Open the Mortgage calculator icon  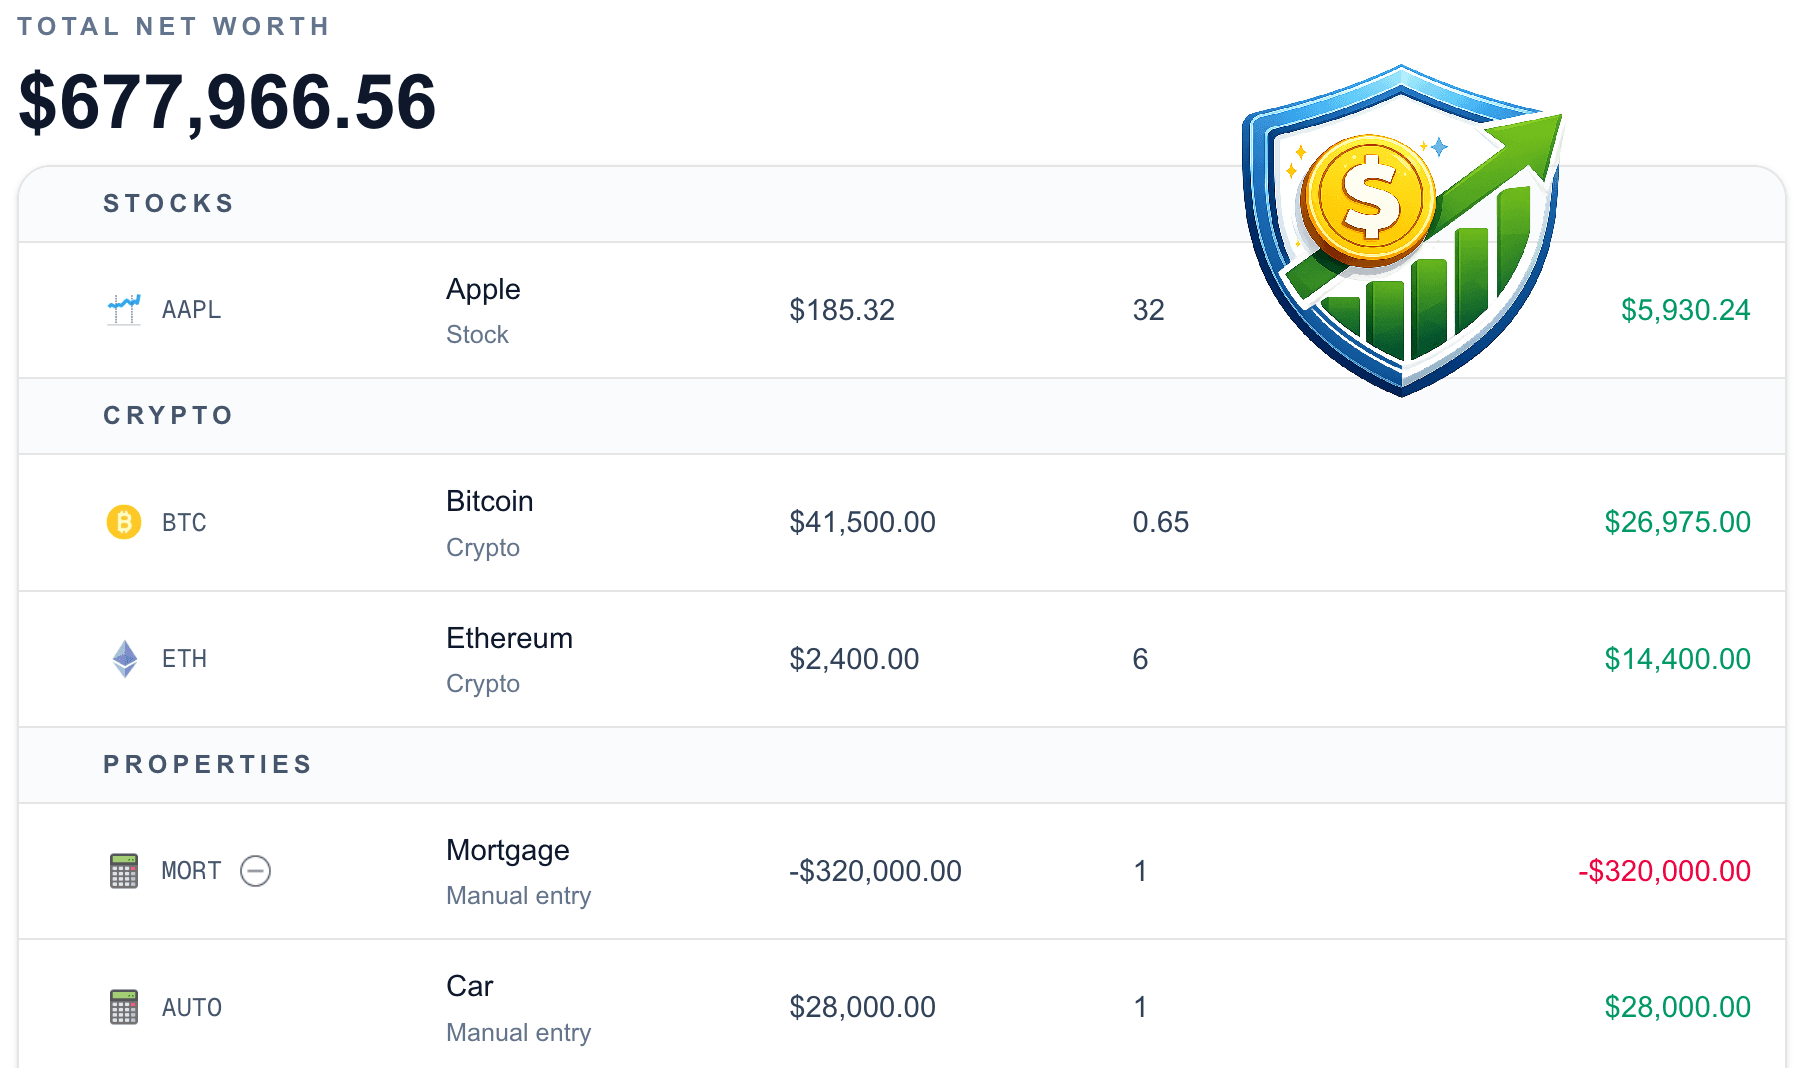pyautogui.click(x=123, y=871)
